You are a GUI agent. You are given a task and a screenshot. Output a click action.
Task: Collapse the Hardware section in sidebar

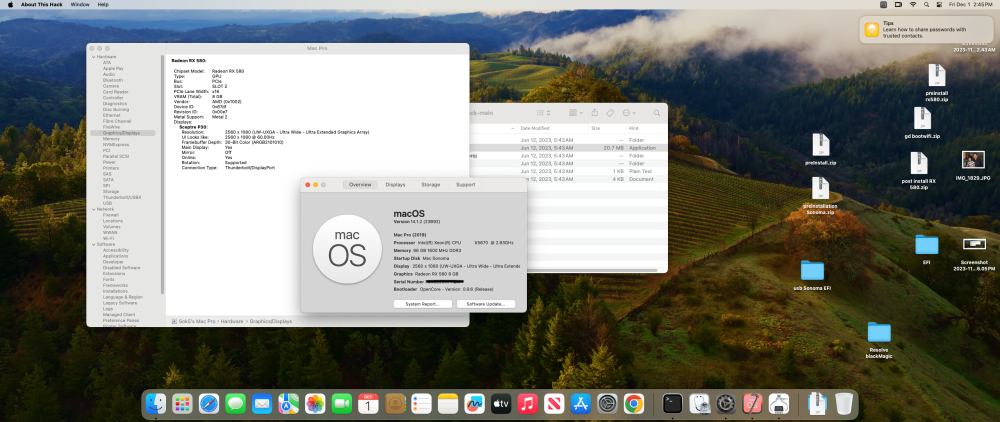(x=94, y=57)
